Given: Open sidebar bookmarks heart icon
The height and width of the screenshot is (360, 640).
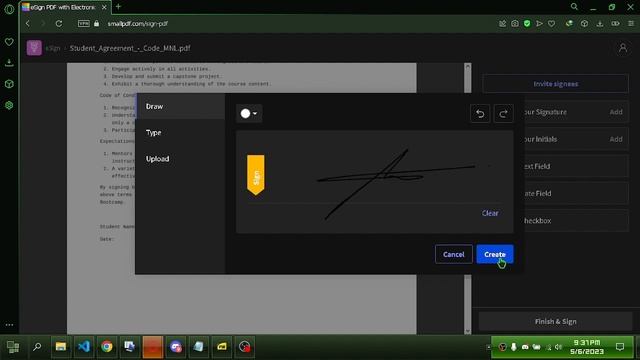Looking at the screenshot, I should point(9,42).
